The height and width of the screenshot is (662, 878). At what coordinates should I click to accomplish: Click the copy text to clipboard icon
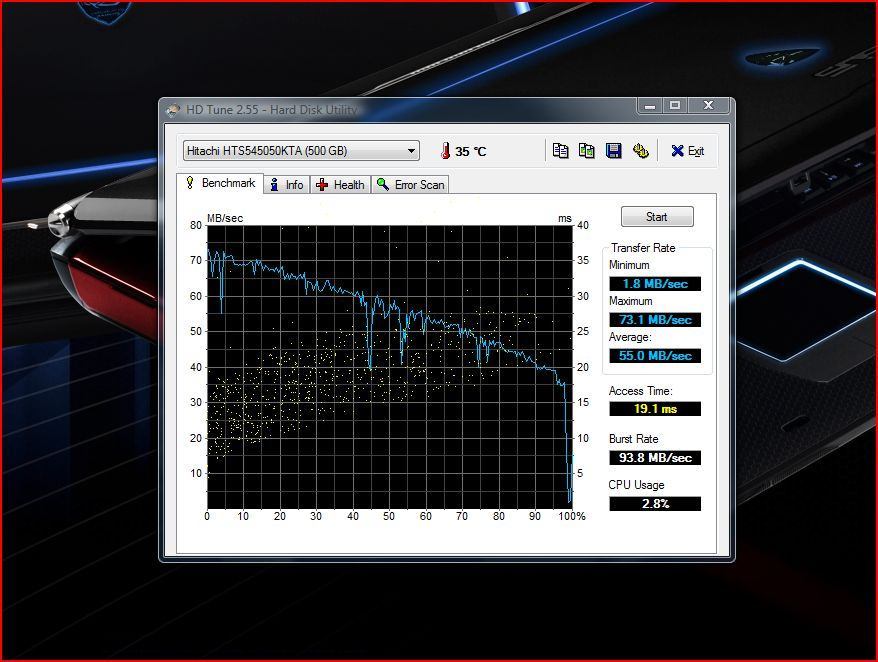point(560,151)
